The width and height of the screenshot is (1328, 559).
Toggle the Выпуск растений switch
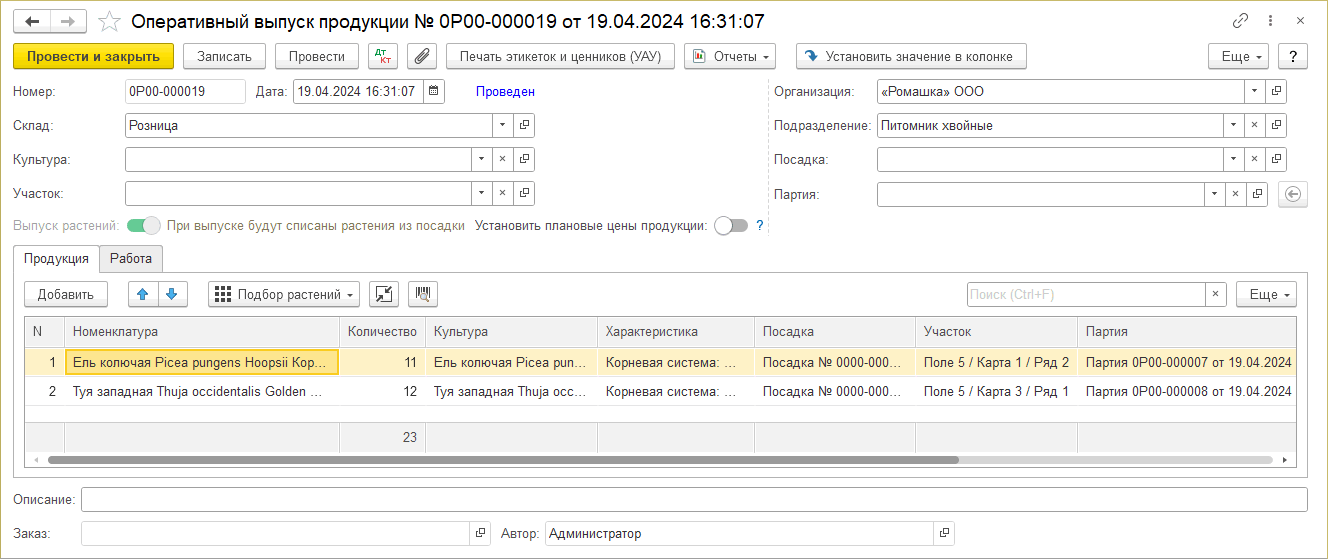(143, 226)
